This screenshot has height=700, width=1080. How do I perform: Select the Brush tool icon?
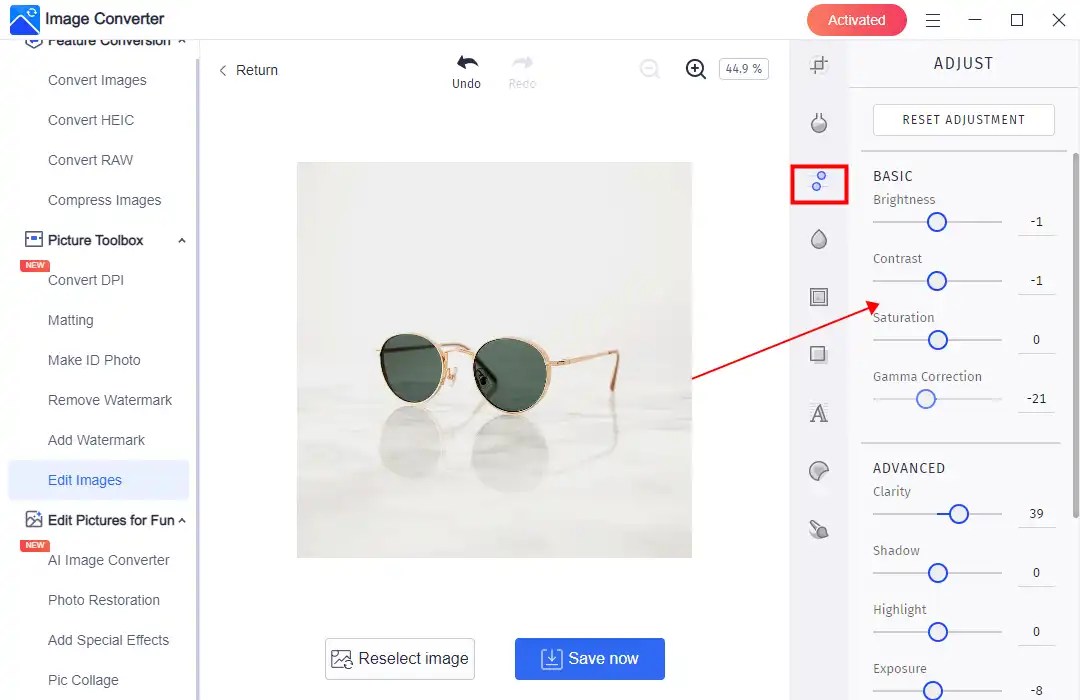tap(819, 528)
